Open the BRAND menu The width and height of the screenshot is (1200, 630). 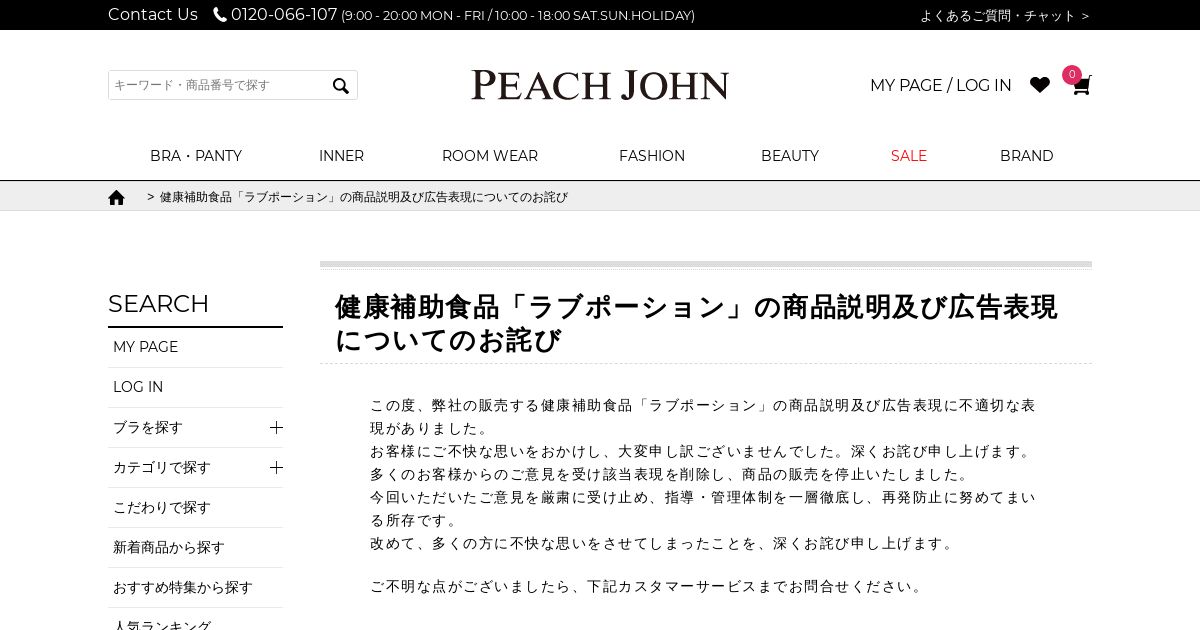1027,156
